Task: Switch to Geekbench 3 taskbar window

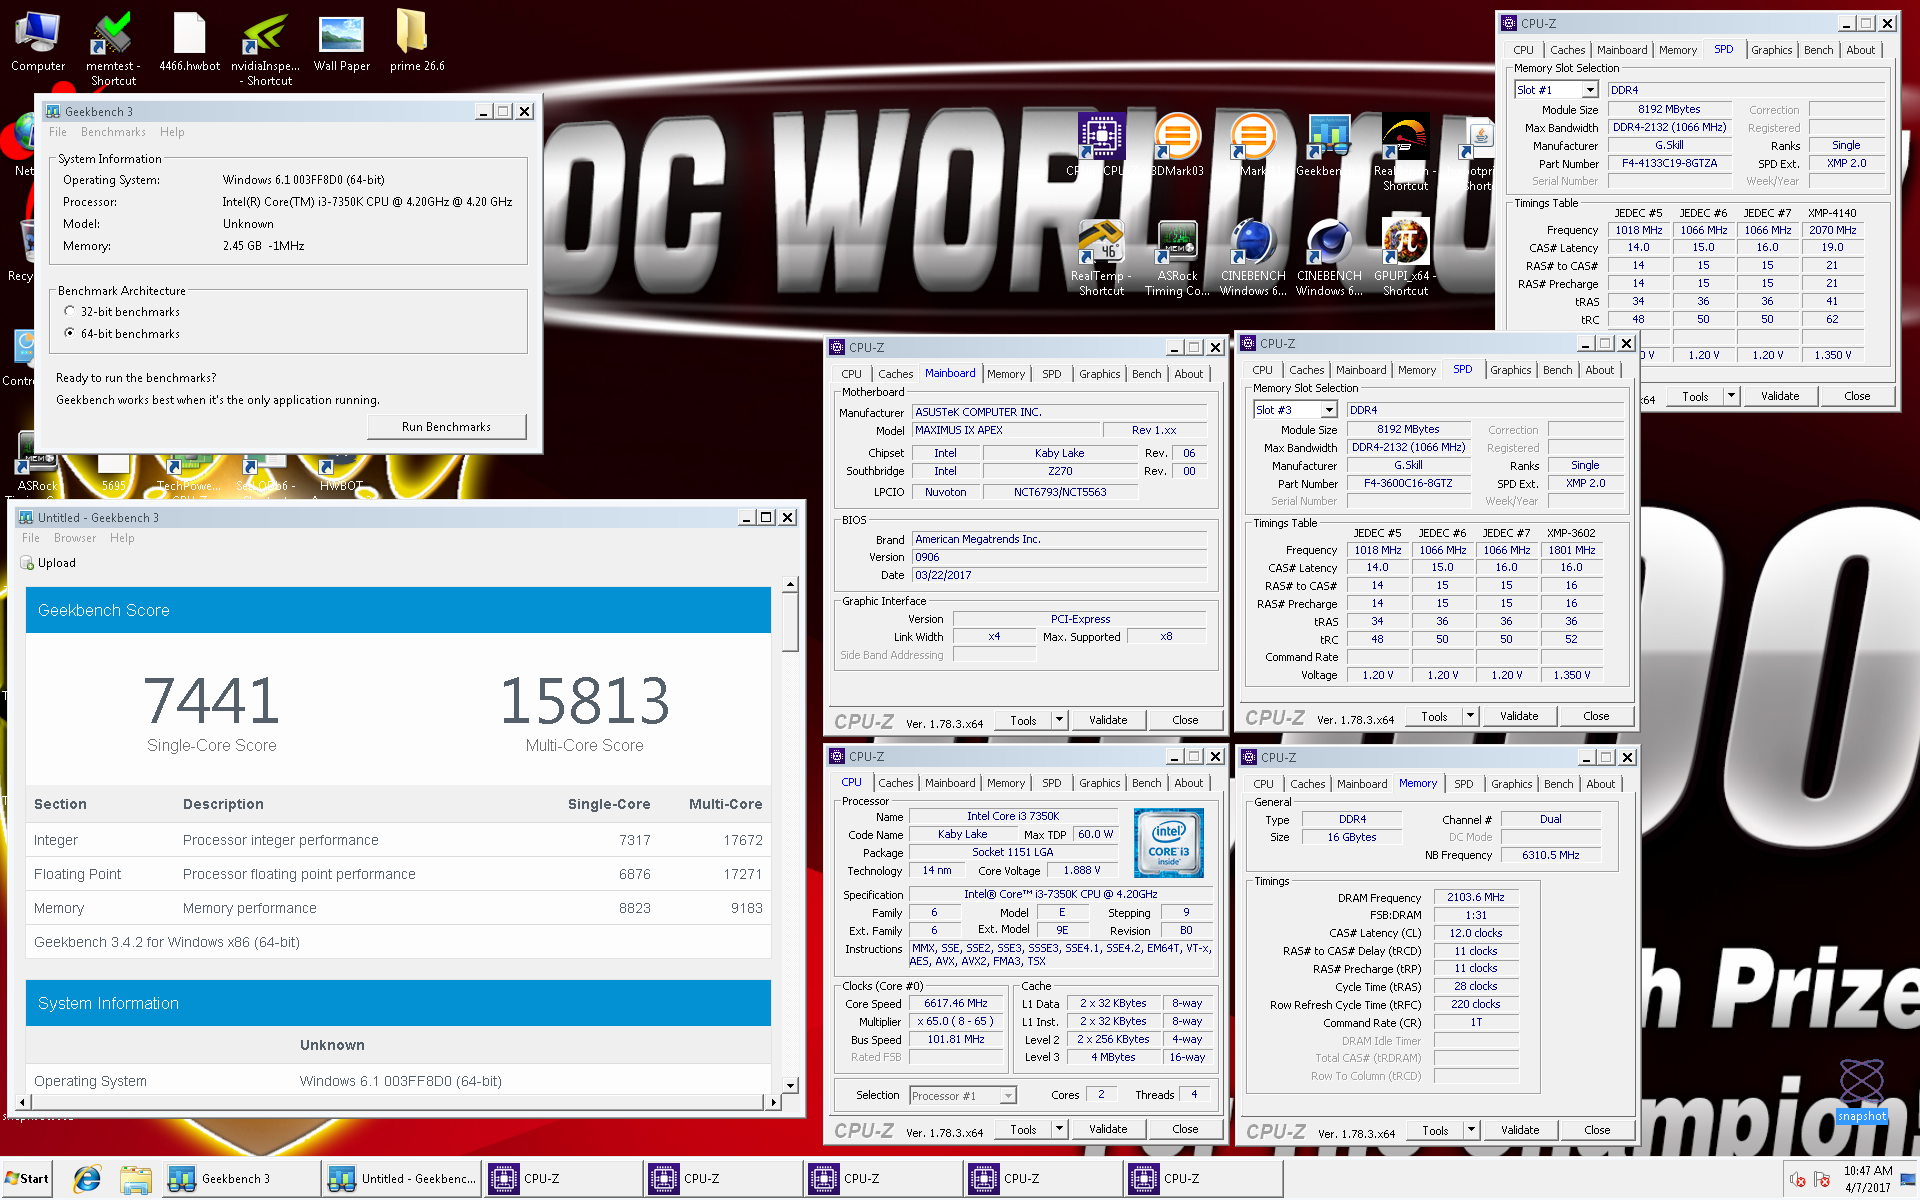Action: pyautogui.click(x=240, y=1179)
